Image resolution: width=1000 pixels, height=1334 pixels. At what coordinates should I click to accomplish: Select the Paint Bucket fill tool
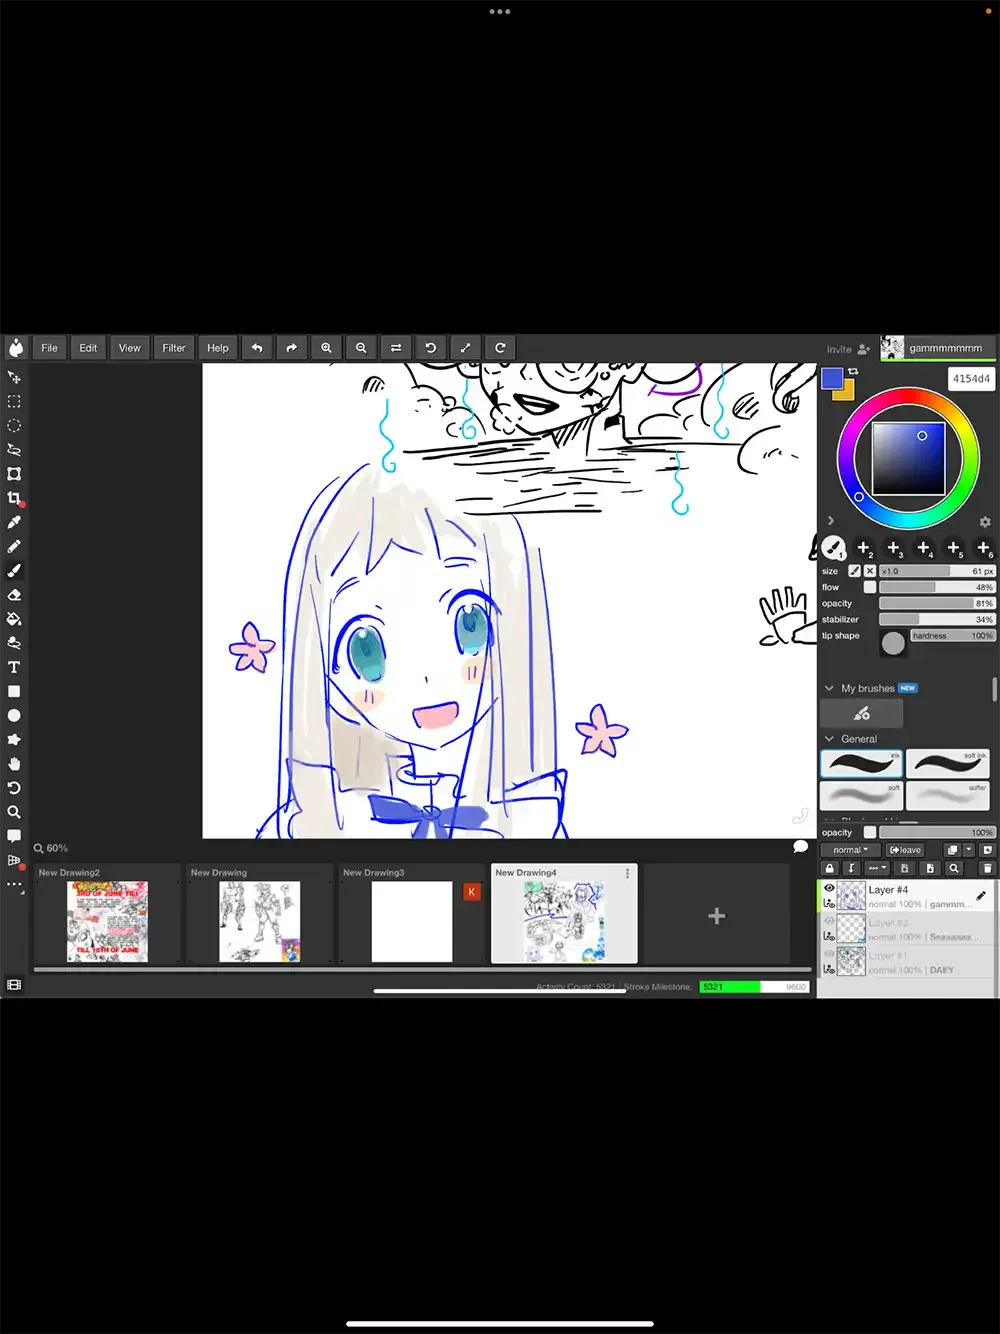coord(14,619)
